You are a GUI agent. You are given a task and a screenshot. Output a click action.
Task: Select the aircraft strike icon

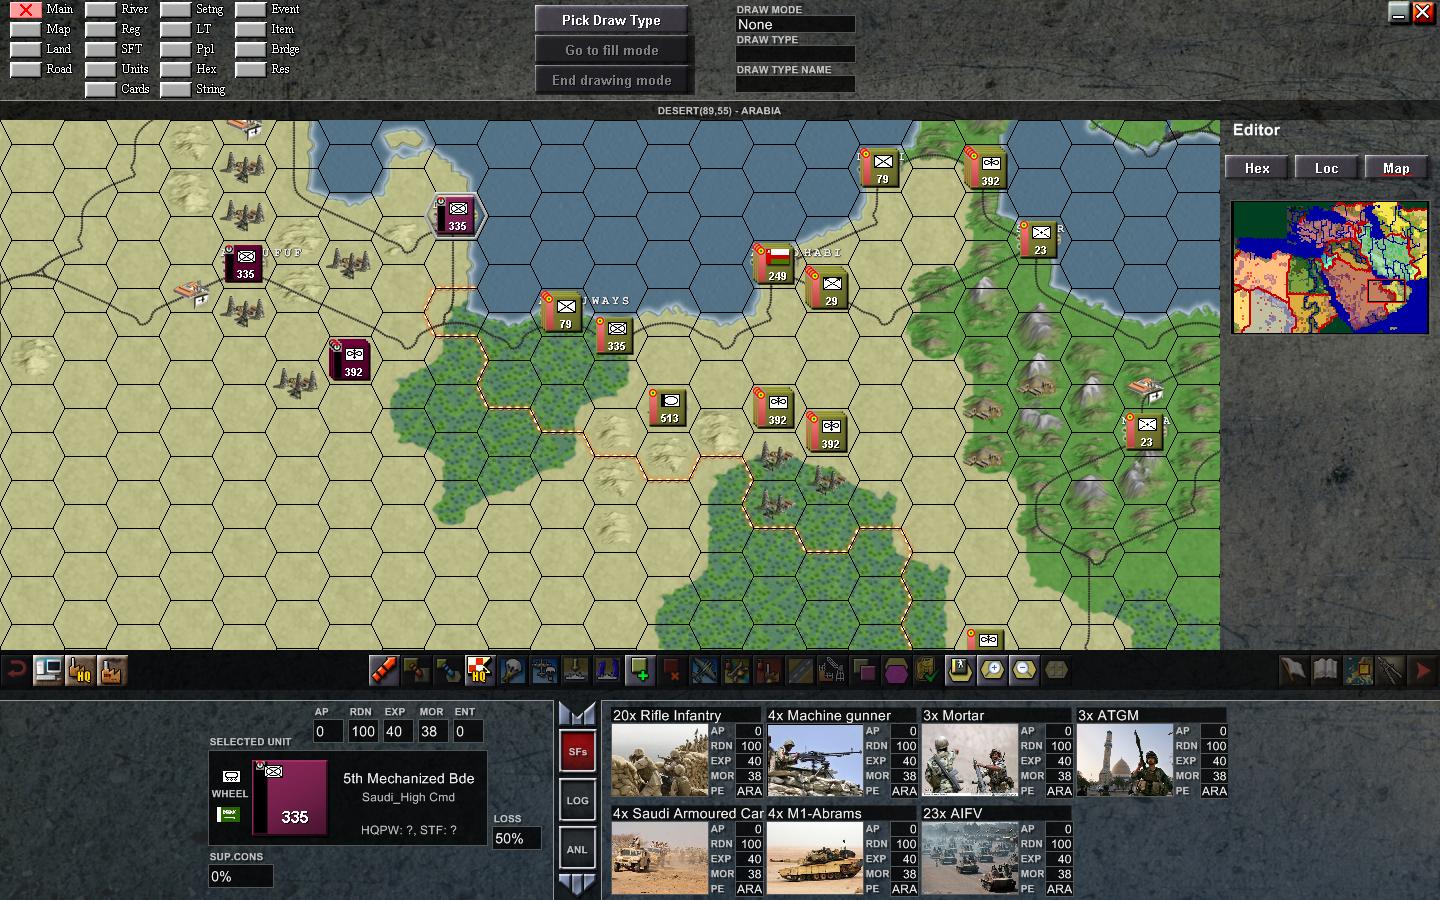[x=704, y=670]
